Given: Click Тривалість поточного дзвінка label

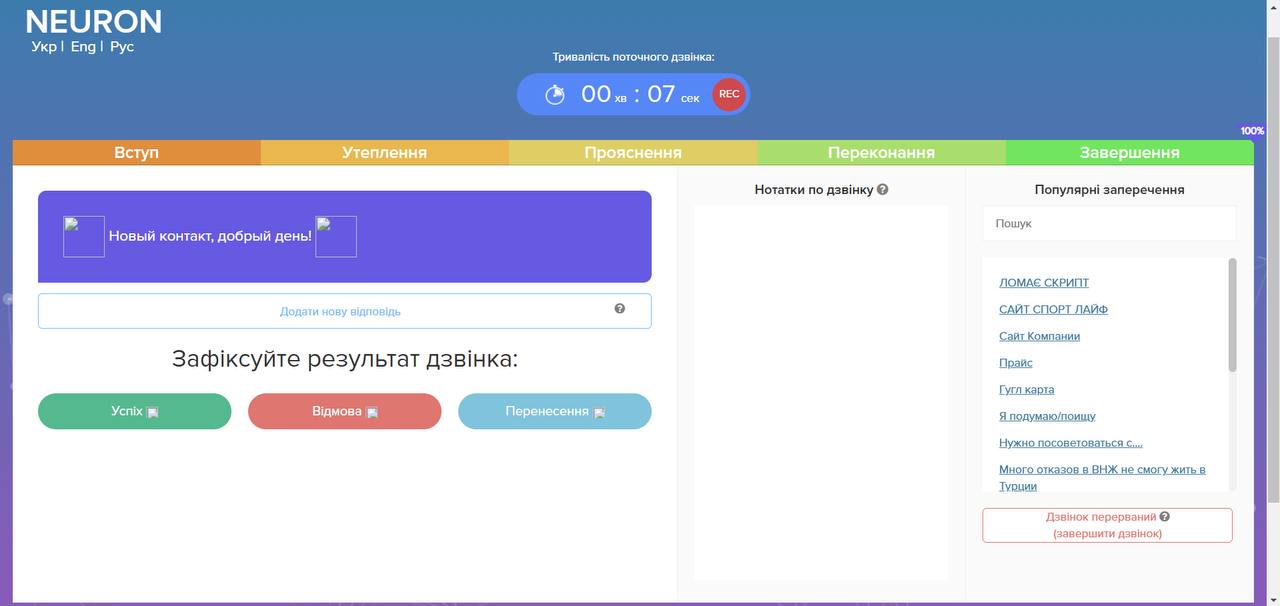Looking at the screenshot, I should pos(633,57).
